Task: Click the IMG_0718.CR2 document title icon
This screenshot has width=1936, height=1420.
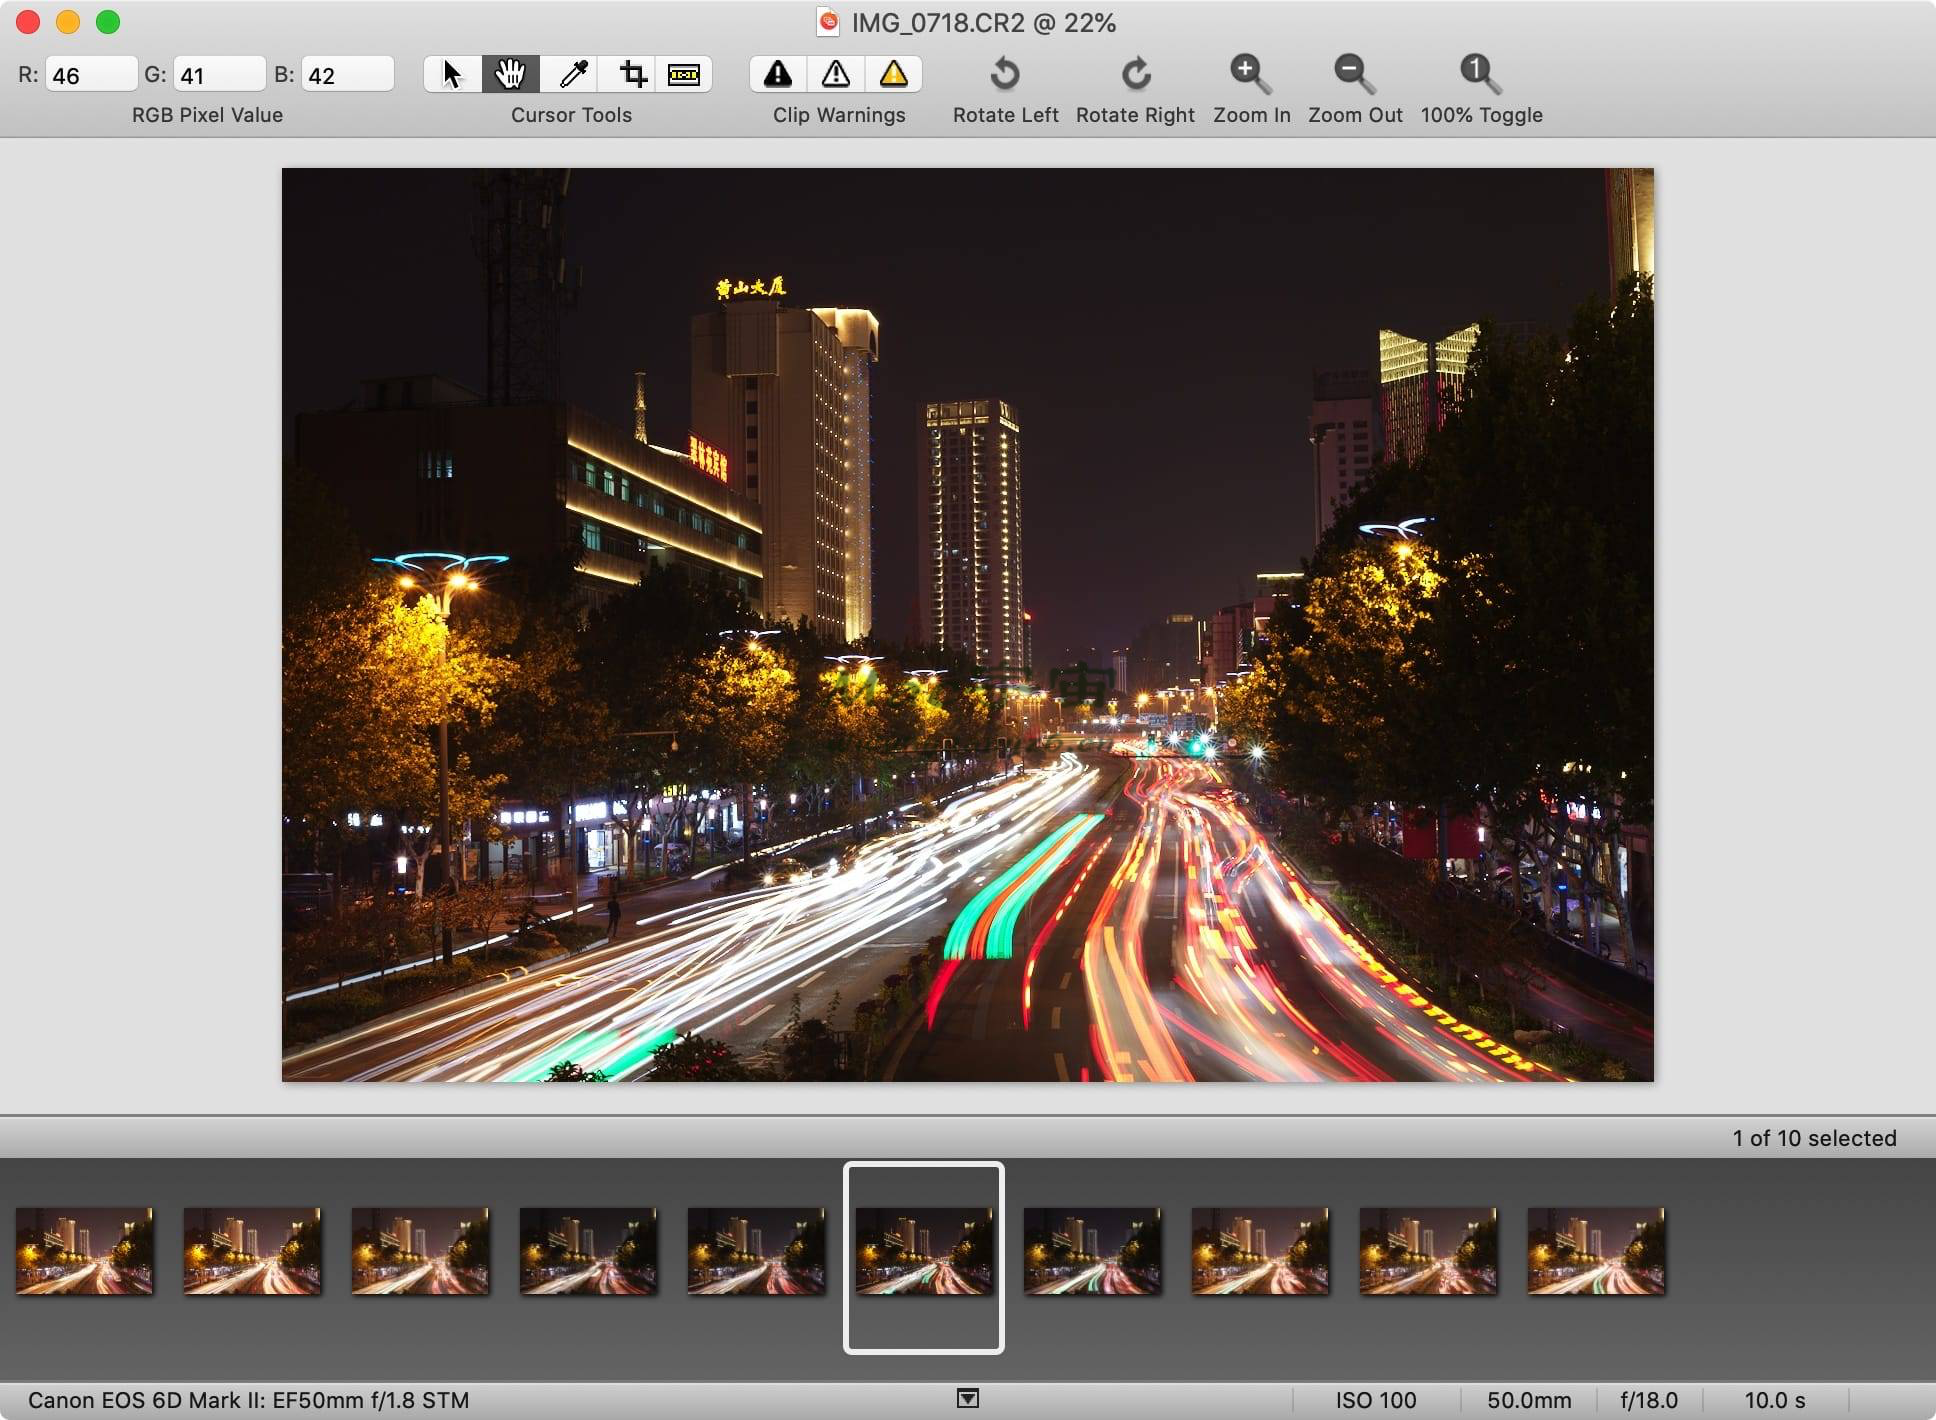Action: coord(828,22)
